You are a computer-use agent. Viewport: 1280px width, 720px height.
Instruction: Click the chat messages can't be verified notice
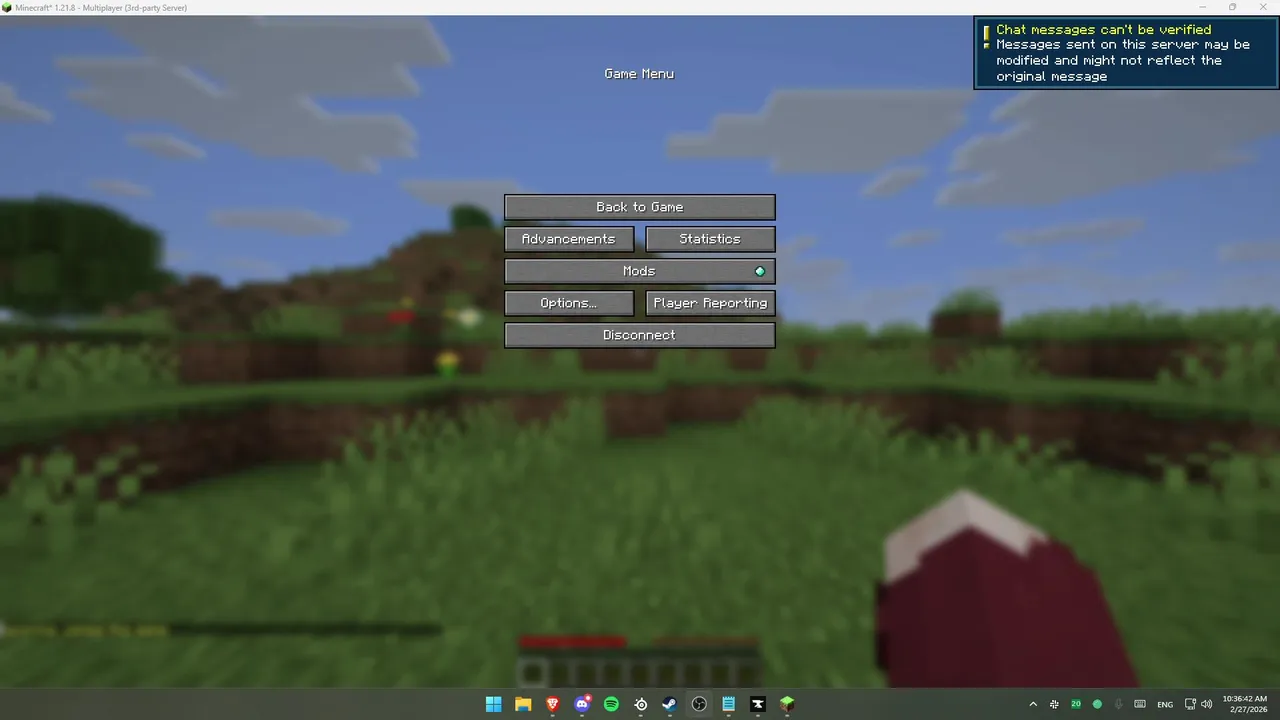[1126, 53]
